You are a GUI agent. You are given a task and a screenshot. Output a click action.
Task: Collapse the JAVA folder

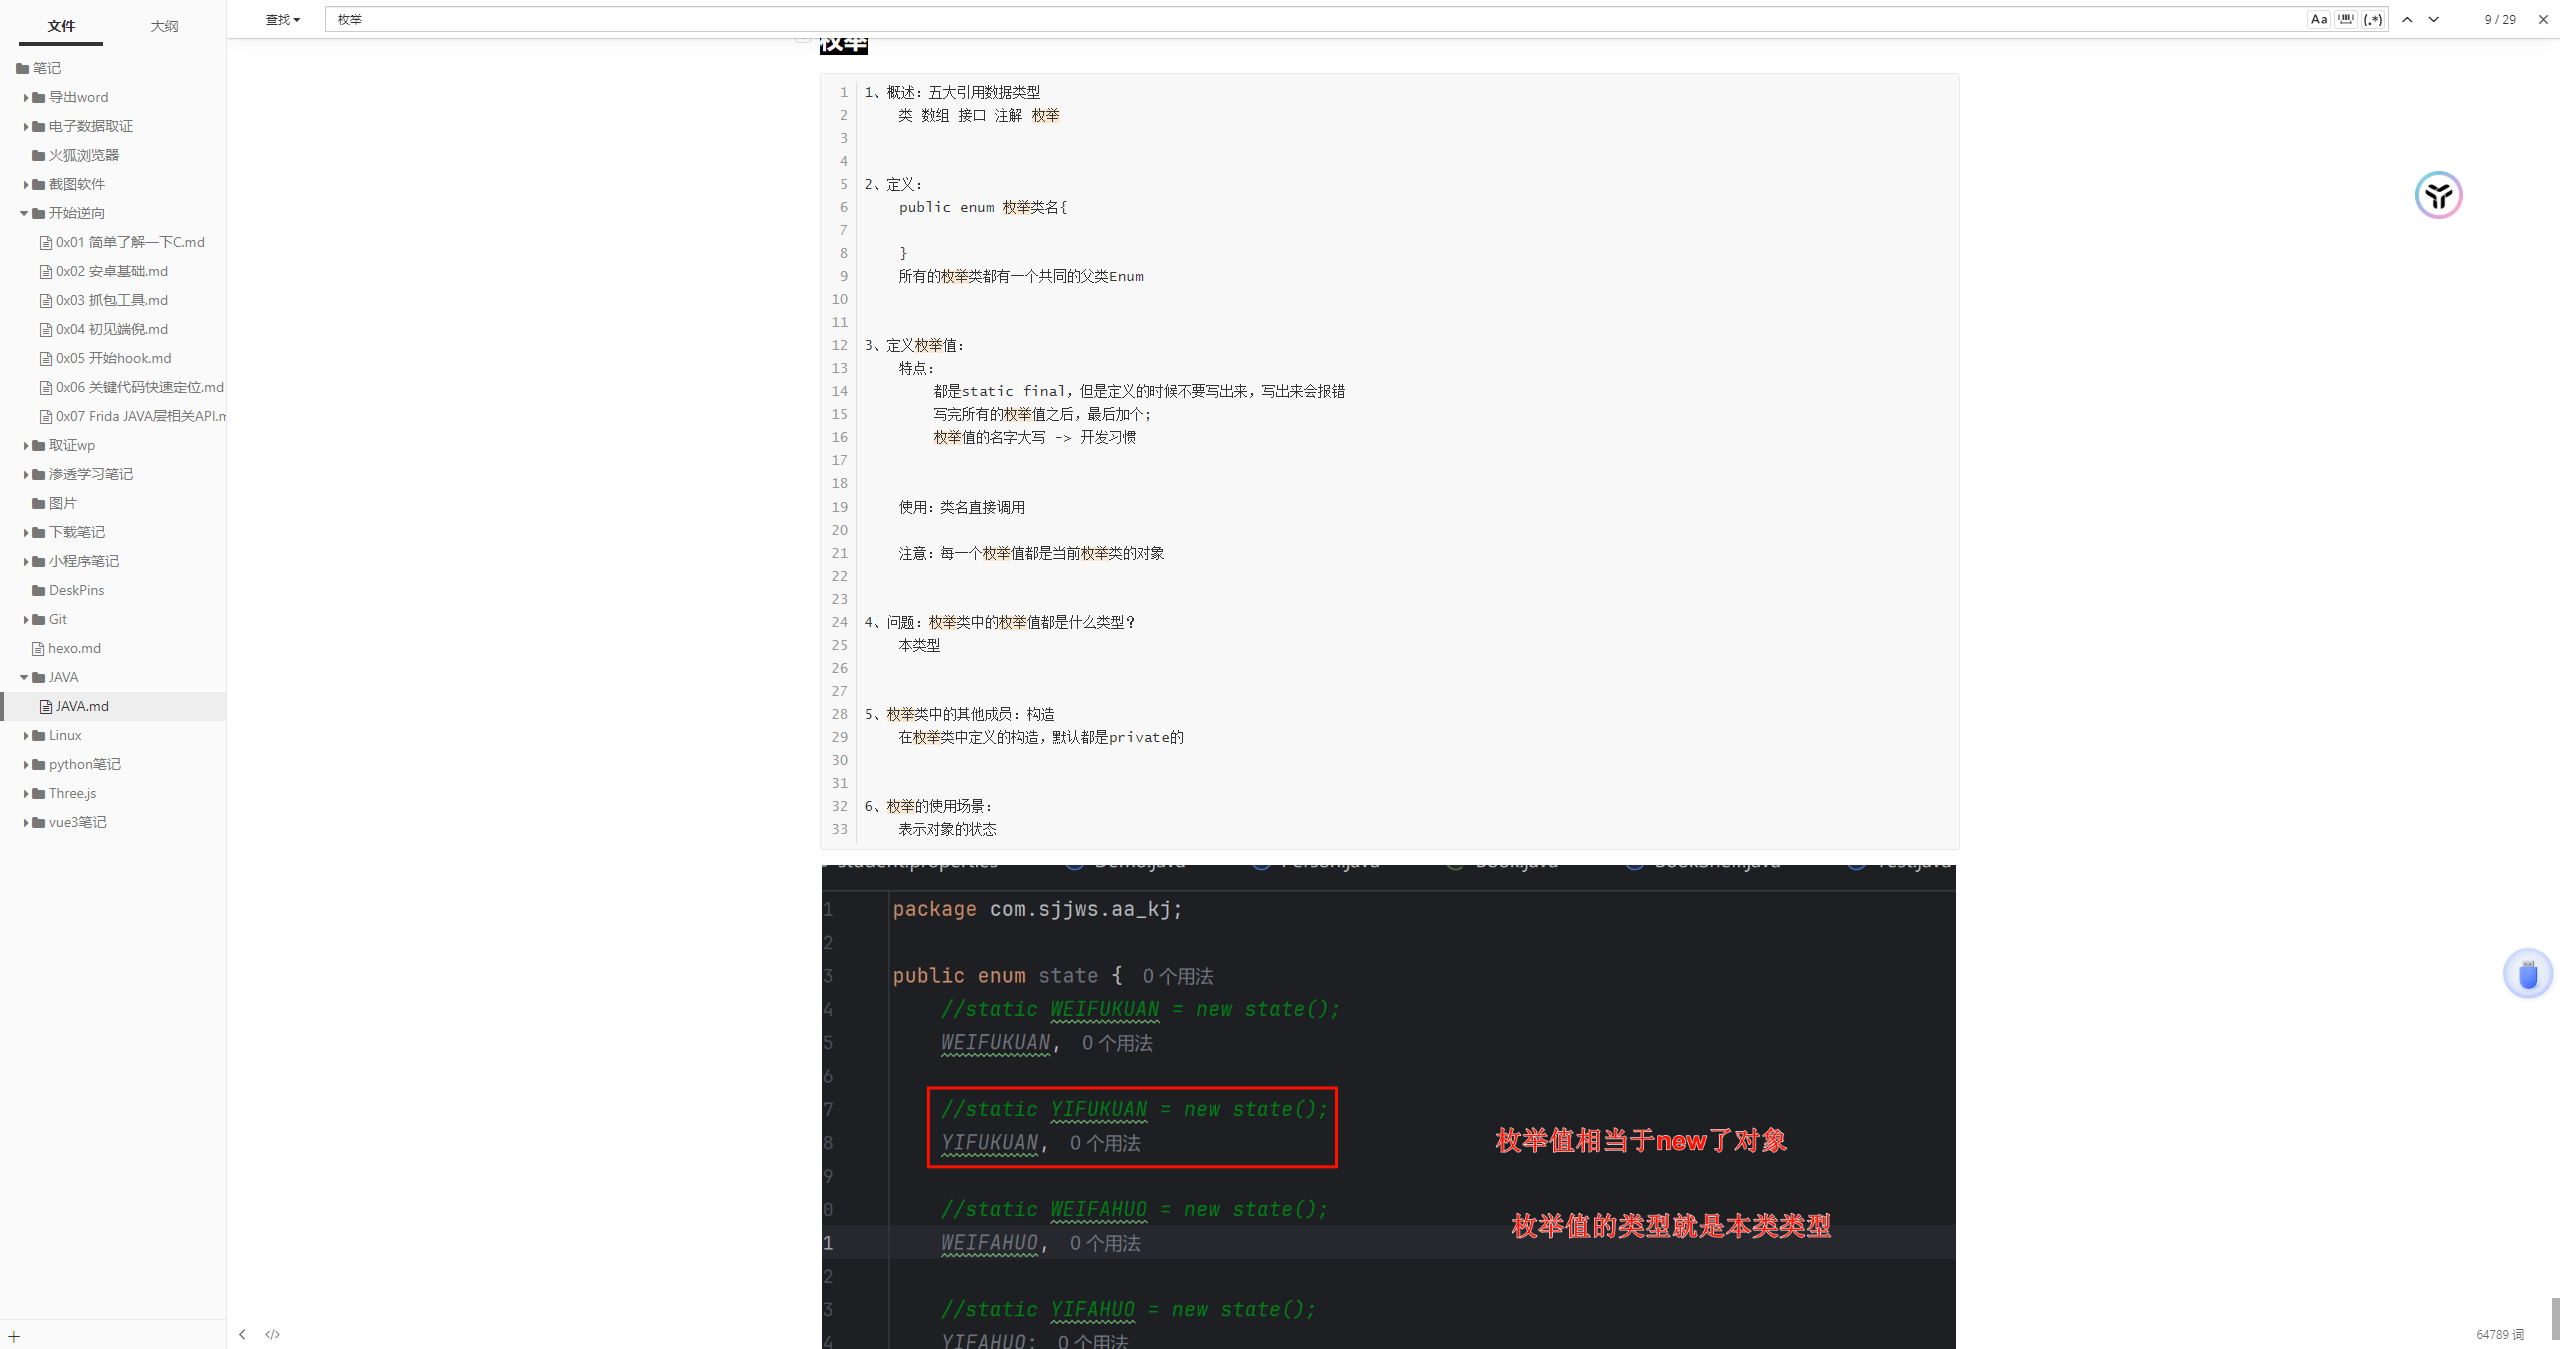click(24, 677)
